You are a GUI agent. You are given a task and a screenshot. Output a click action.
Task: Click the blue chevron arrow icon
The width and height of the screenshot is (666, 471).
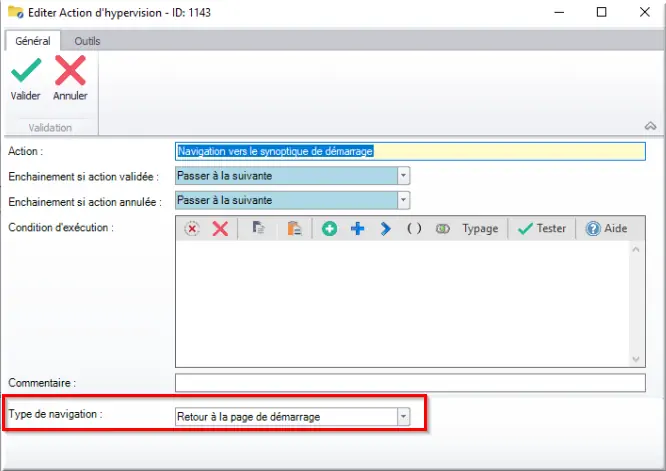click(385, 228)
